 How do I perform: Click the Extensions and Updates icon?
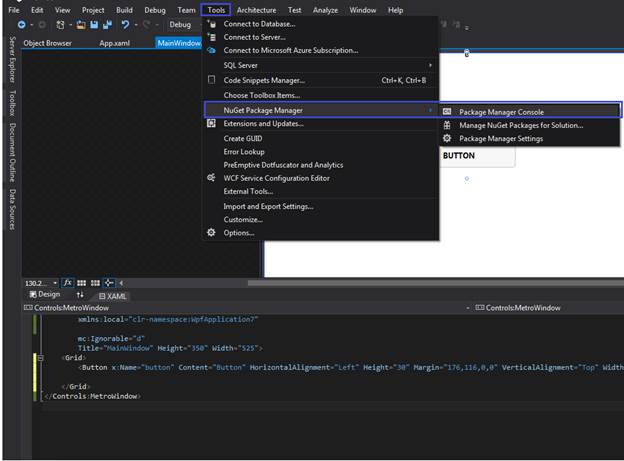(211, 123)
